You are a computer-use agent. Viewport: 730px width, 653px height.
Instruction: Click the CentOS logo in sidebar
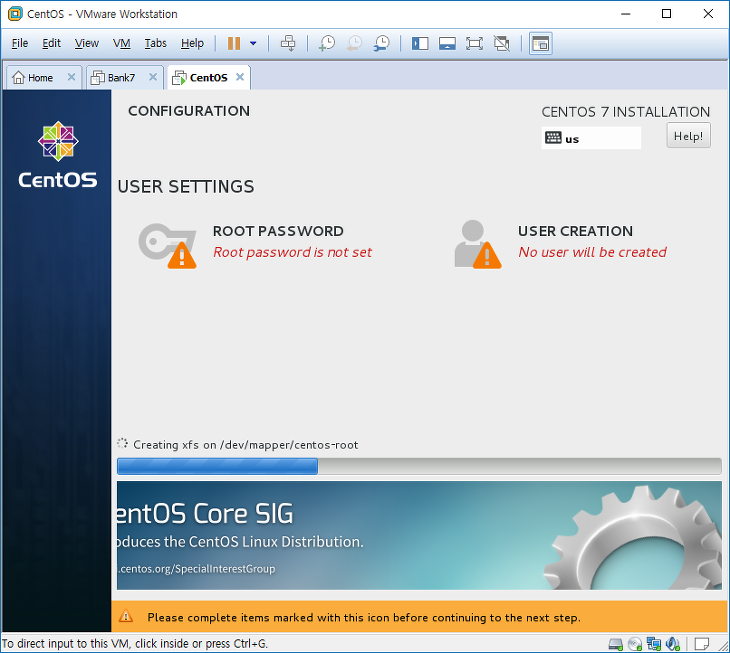[x=58, y=155]
